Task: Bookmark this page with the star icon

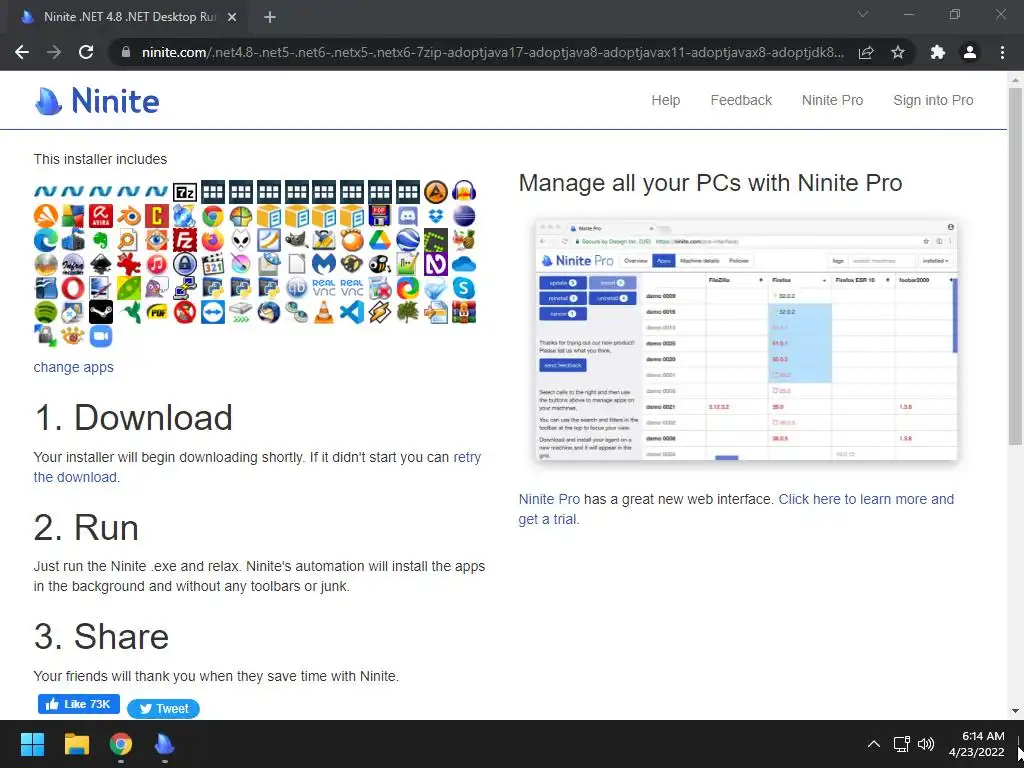Action: click(898, 52)
